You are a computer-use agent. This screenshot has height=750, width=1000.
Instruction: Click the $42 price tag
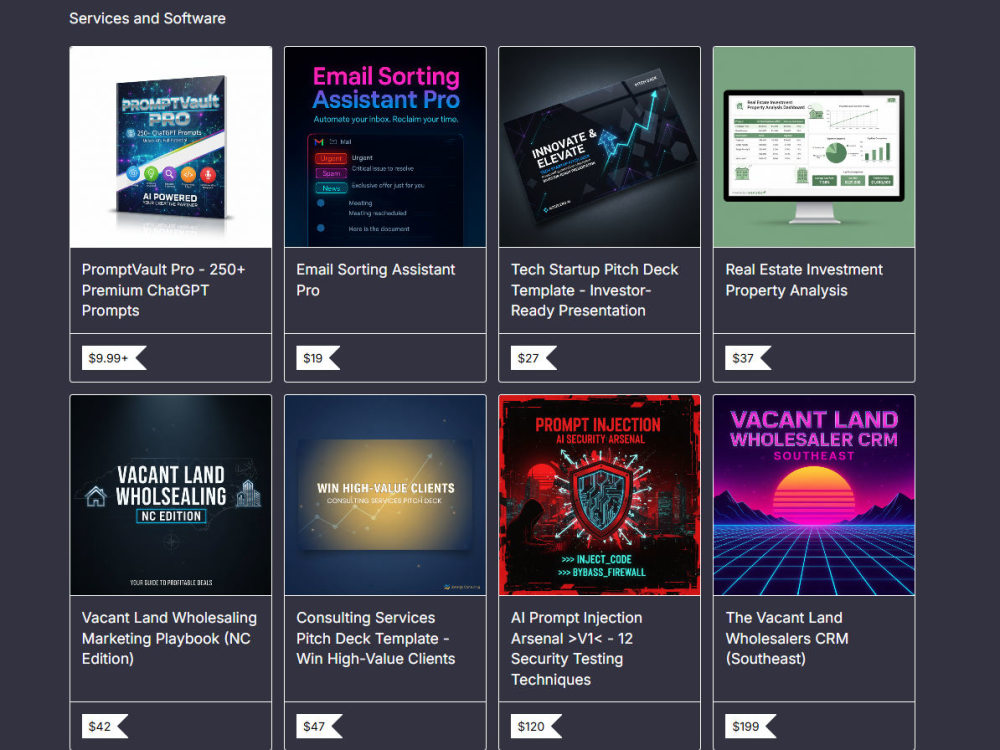(x=105, y=726)
